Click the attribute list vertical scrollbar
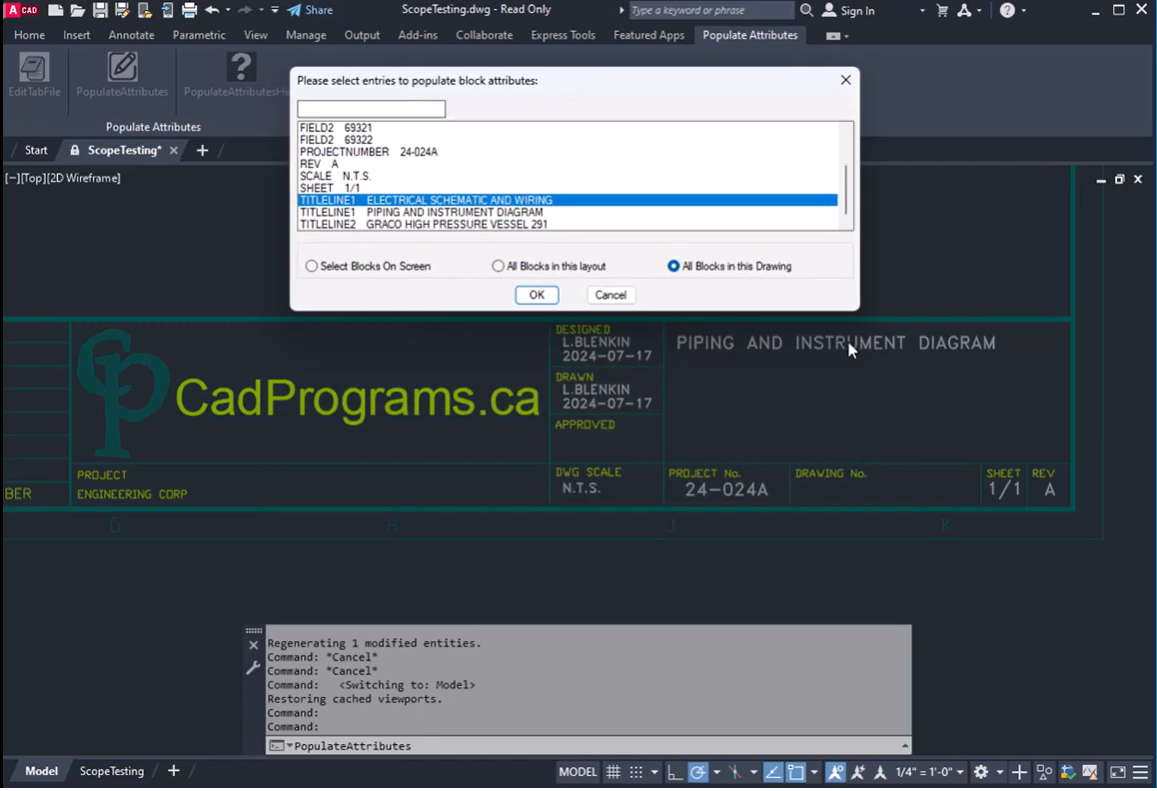Screen dimensions: 1157x791 pyautogui.click(x=846, y=176)
